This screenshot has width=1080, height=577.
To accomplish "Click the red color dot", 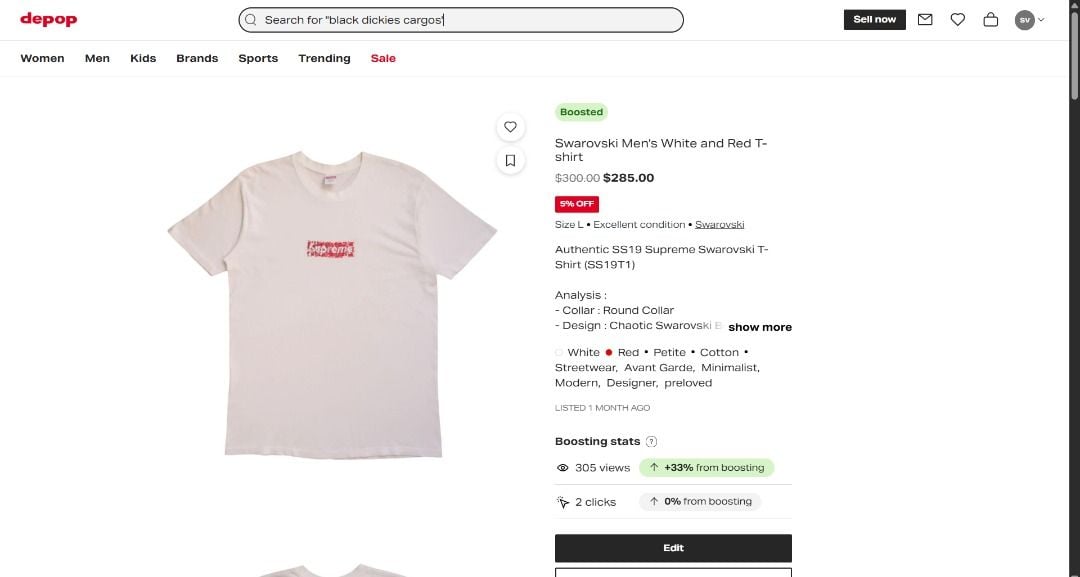I will point(608,353).
